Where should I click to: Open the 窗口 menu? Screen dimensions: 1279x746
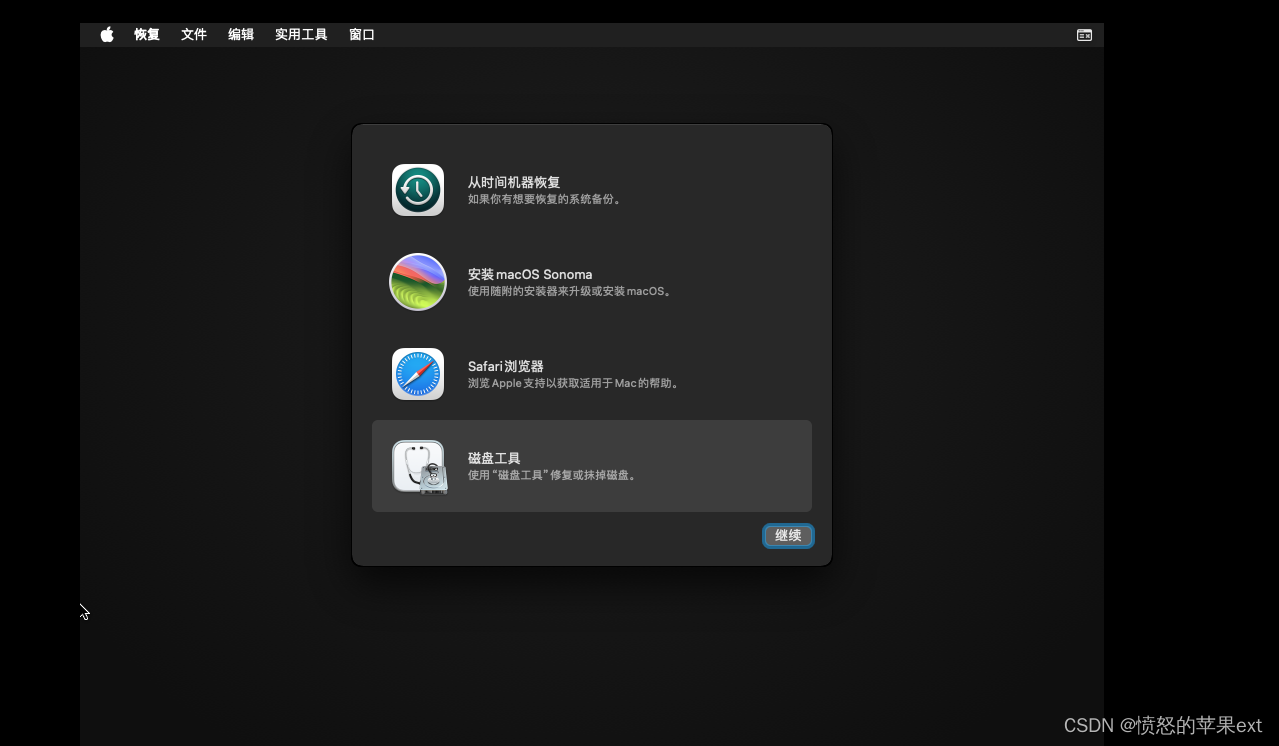coord(362,34)
